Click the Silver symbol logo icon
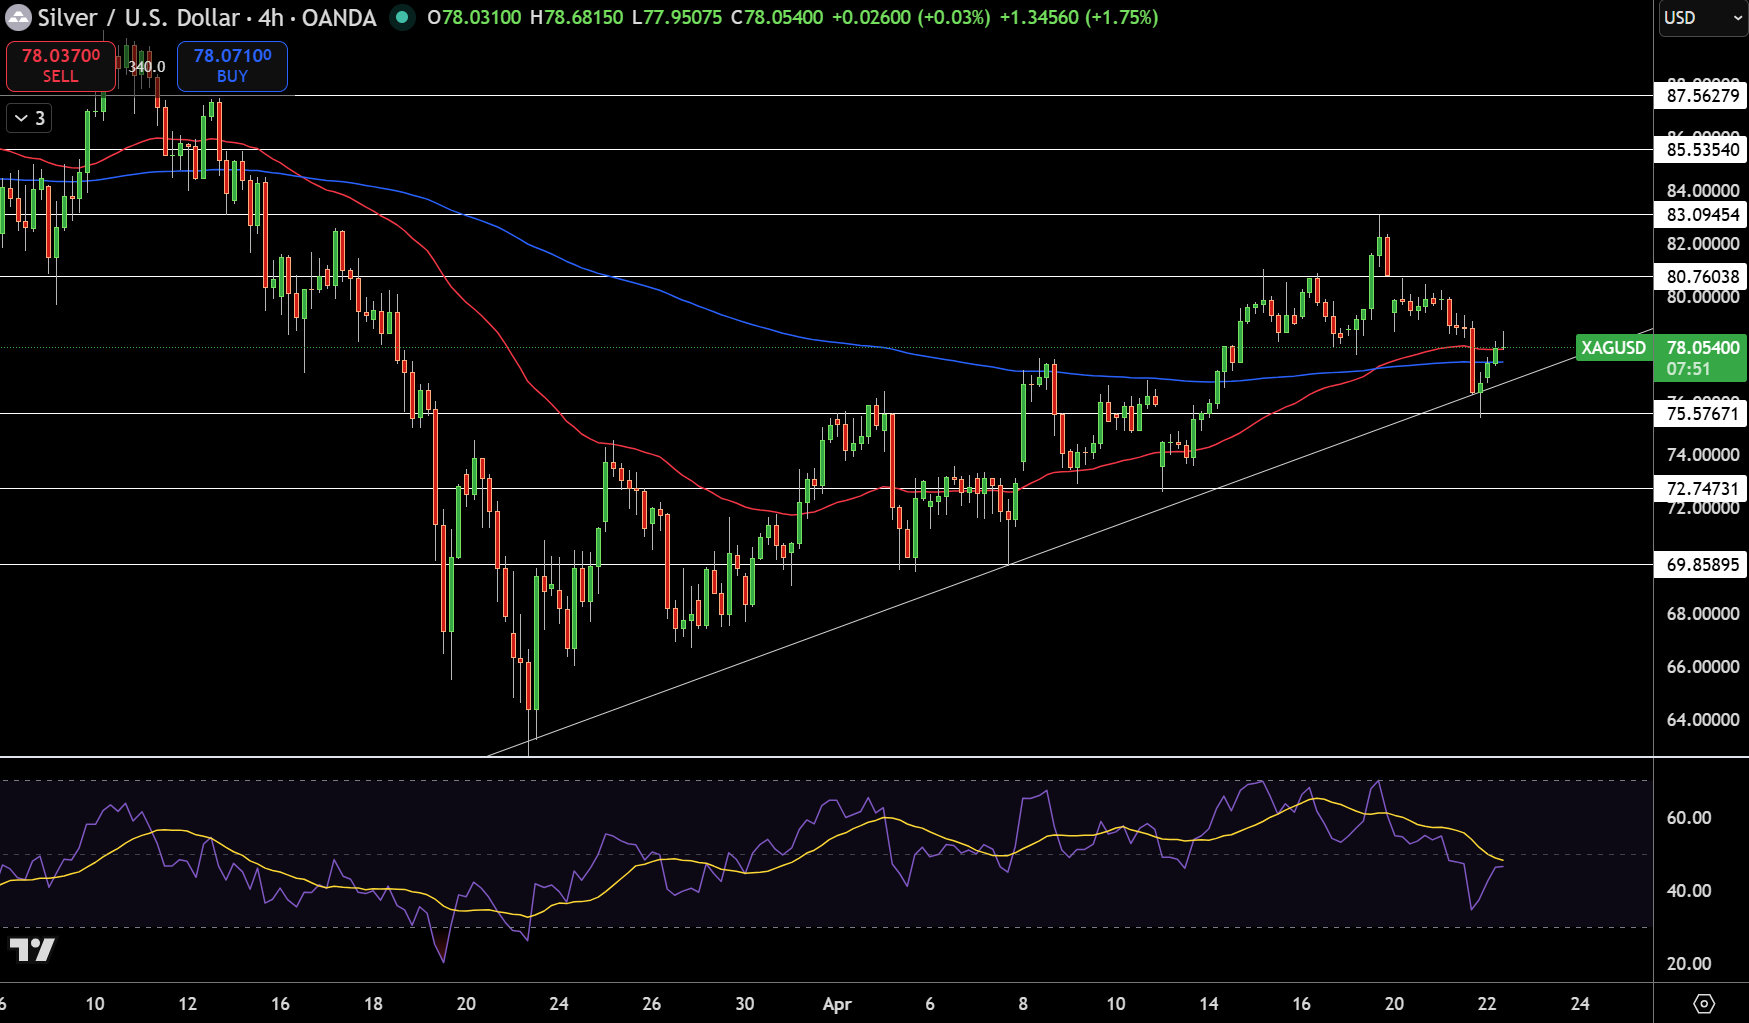 (x=18, y=18)
